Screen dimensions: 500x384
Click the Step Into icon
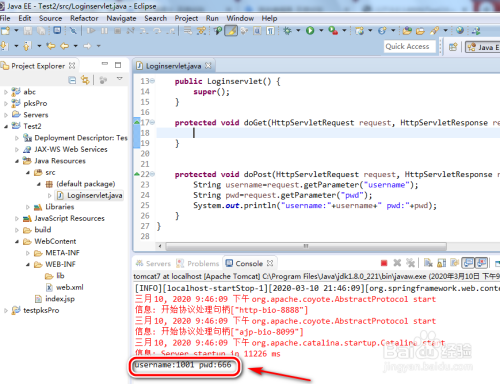click(x=144, y=31)
